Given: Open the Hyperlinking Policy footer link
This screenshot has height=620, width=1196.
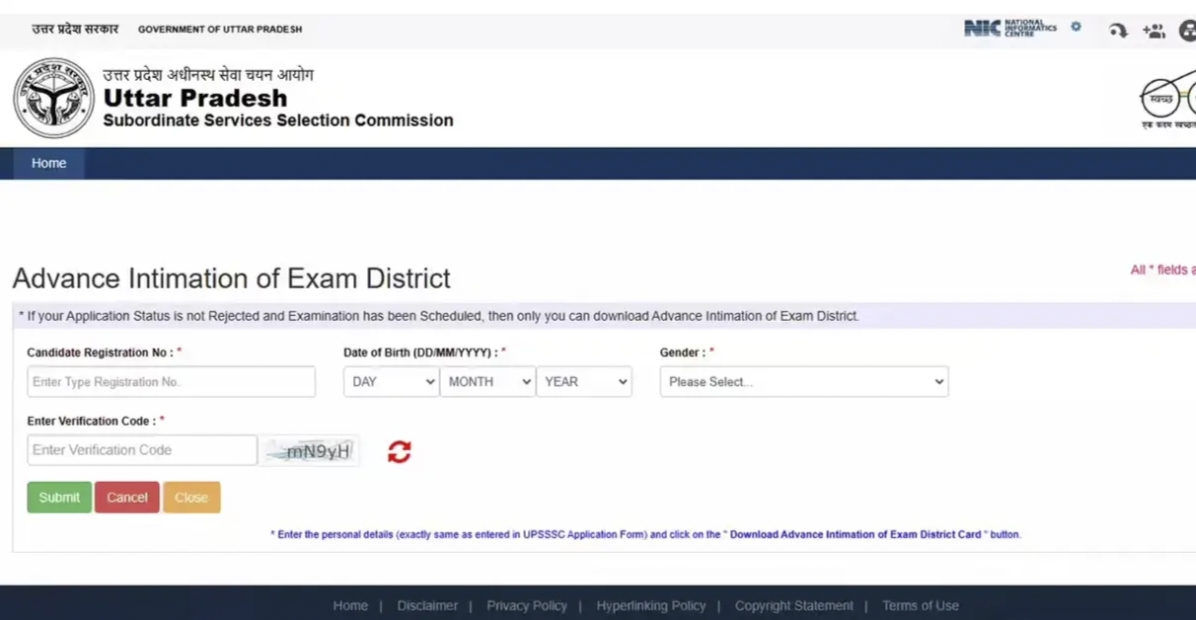Looking at the screenshot, I should click(x=651, y=606).
